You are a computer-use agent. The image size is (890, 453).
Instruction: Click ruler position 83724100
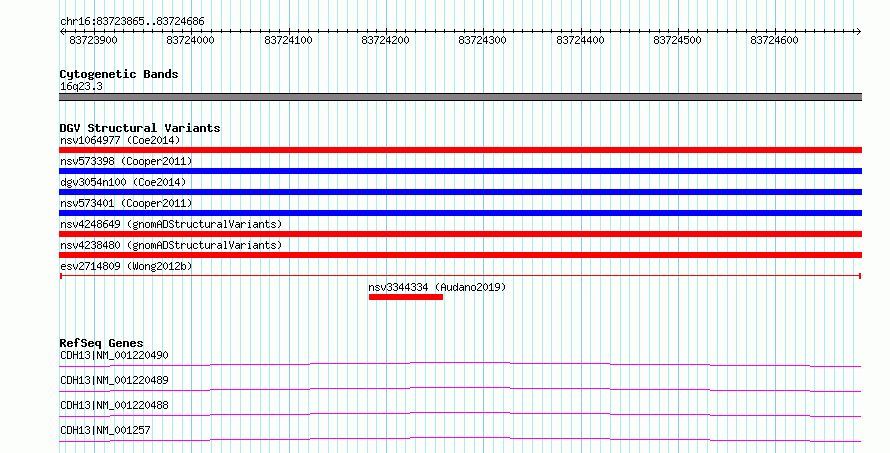click(288, 40)
